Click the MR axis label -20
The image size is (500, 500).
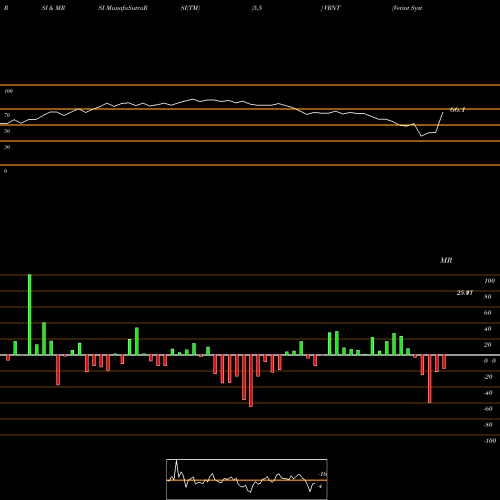click(488, 377)
